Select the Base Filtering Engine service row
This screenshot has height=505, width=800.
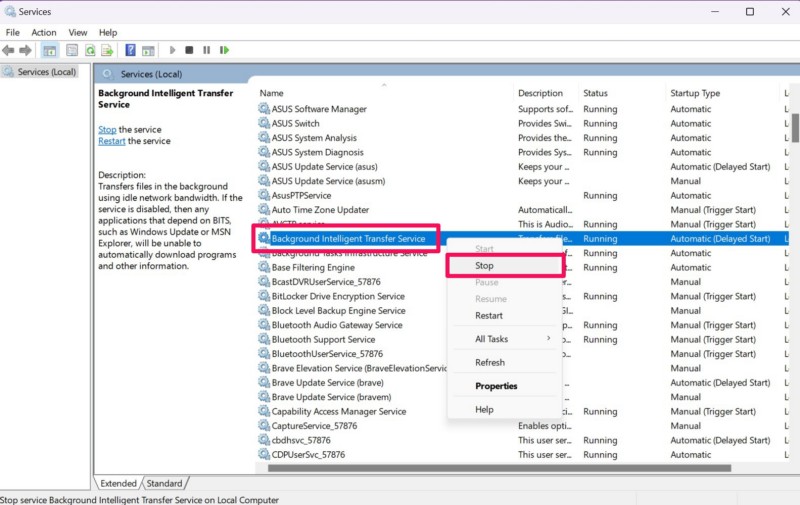[313, 268]
